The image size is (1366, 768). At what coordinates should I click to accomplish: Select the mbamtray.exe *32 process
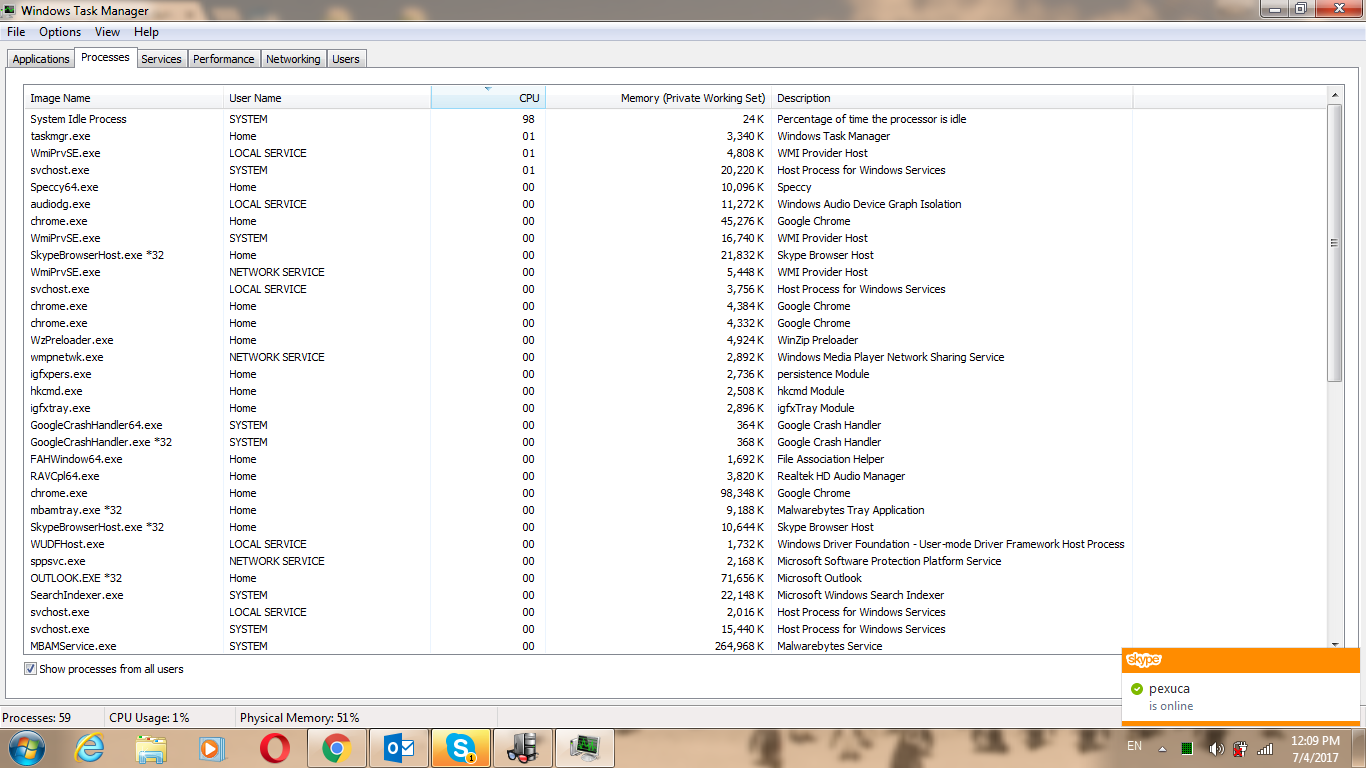pyautogui.click(x=675, y=510)
